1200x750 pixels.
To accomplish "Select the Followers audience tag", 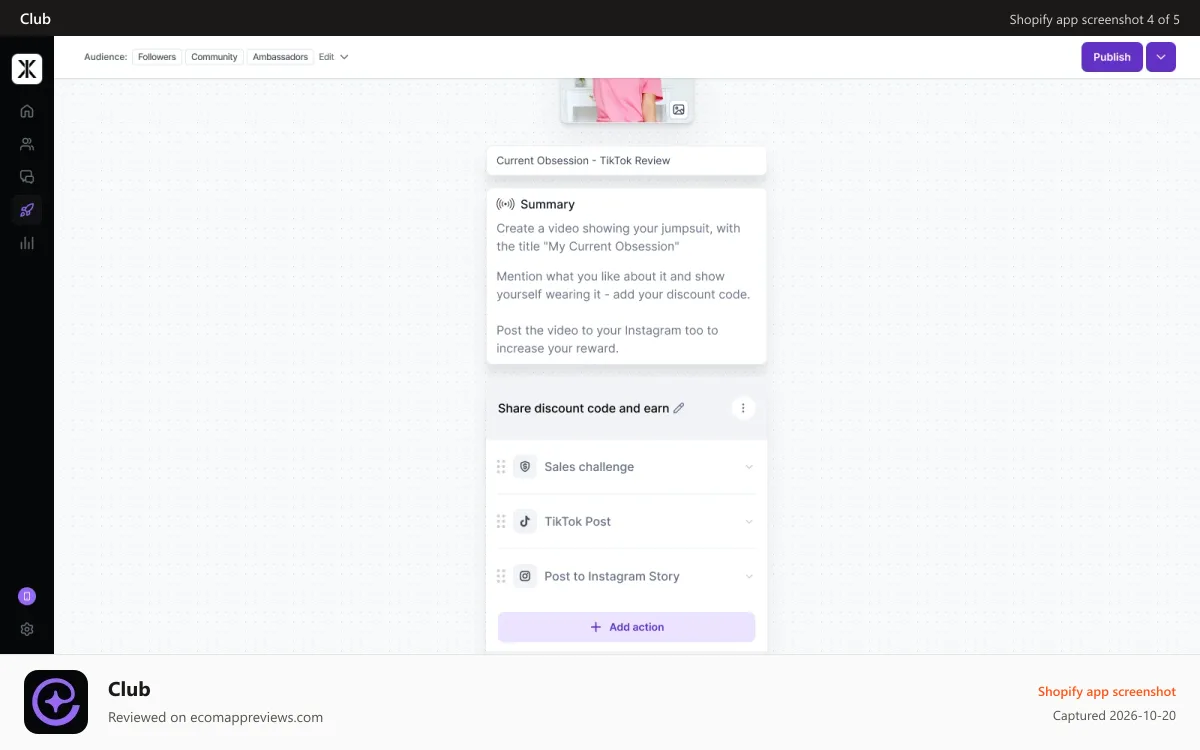I will (157, 57).
